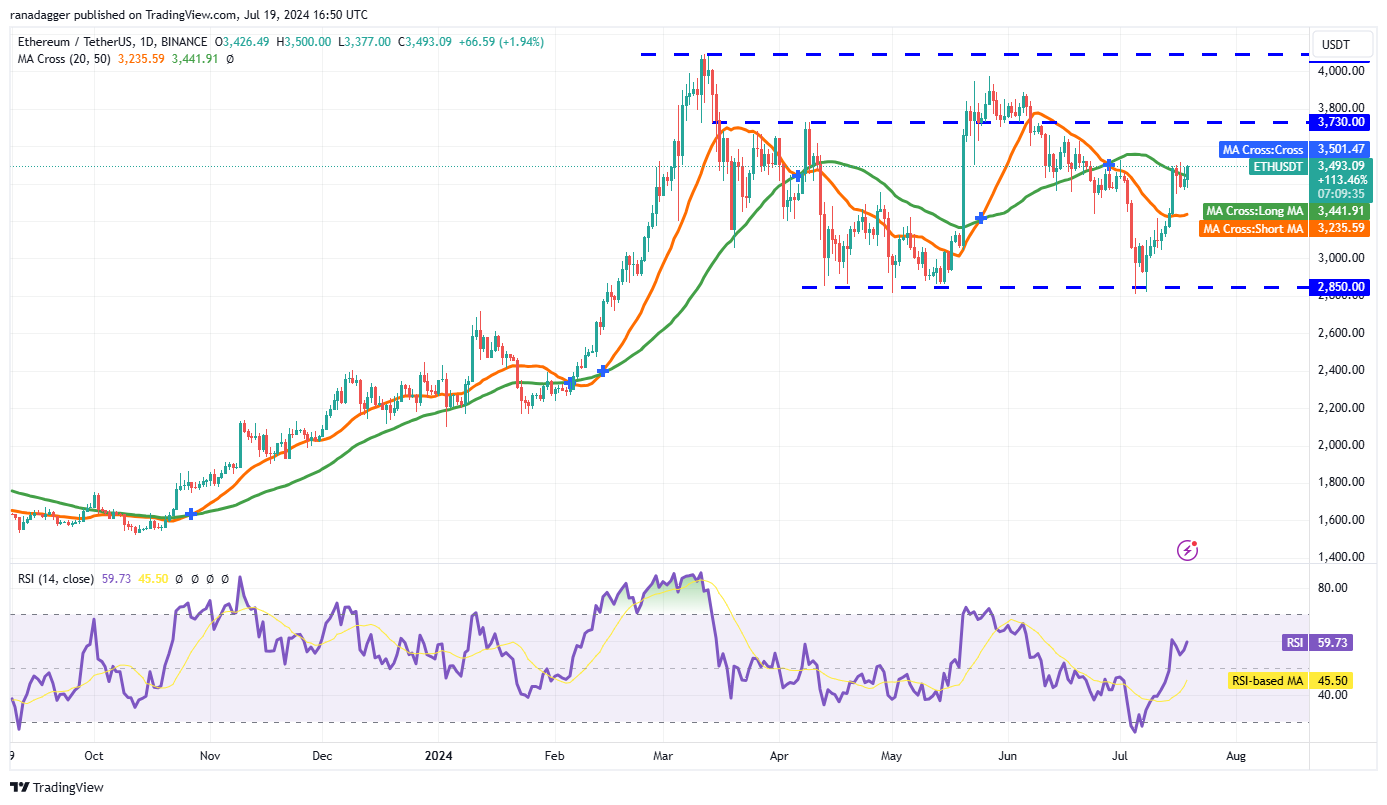The height and width of the screenshot is (805, 1387).
Task: Select the MA cross marker in late October 2023
Action: pos(191,514)
